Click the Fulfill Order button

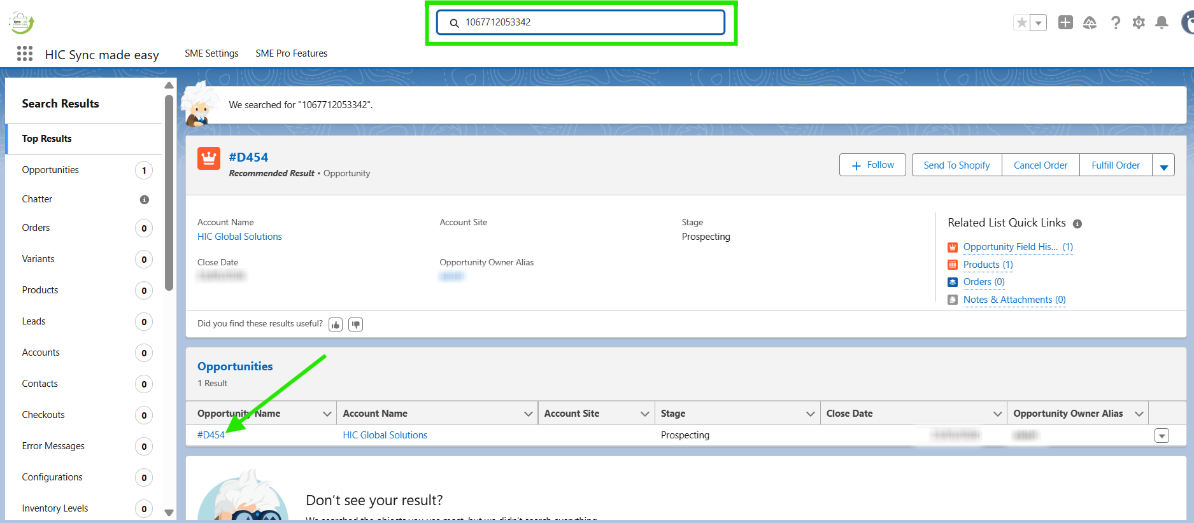tap(1116, 165)
